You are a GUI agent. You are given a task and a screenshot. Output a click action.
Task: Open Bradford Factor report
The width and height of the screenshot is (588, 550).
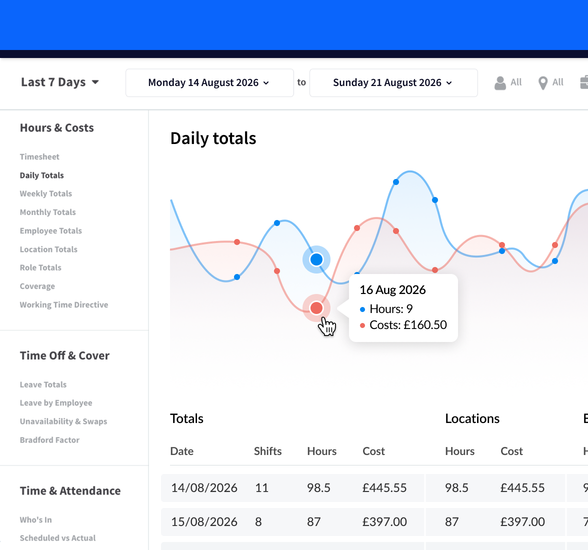tap(50, 440)
